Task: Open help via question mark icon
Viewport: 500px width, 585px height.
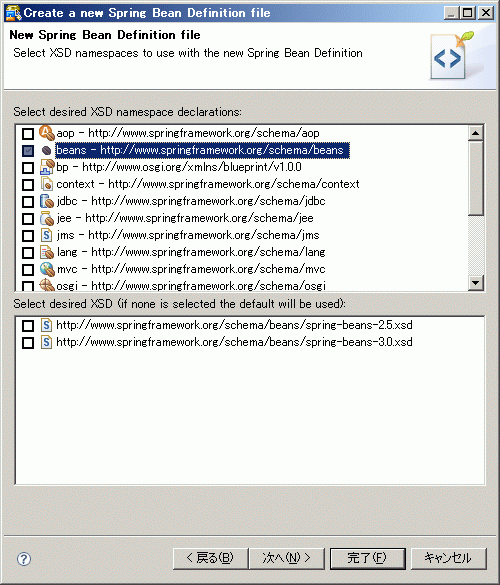Action: click(24, 559)
